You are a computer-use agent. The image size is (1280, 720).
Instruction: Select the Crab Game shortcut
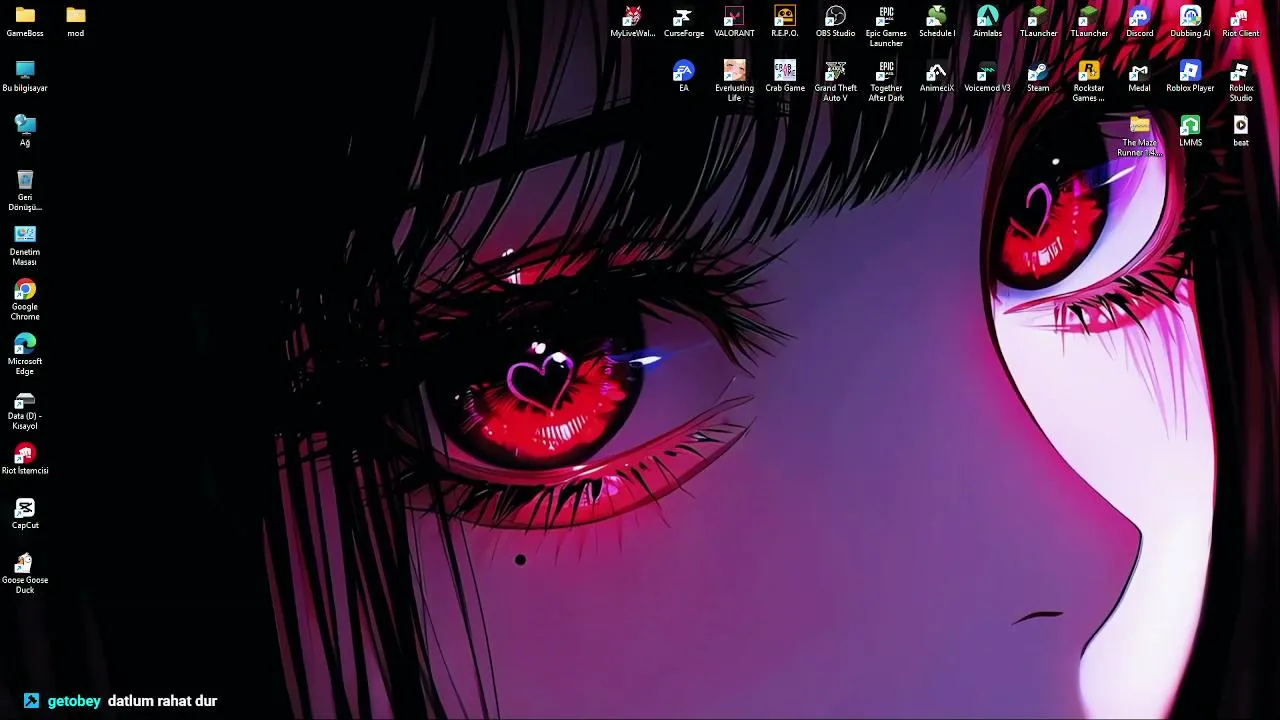[785, 76]
